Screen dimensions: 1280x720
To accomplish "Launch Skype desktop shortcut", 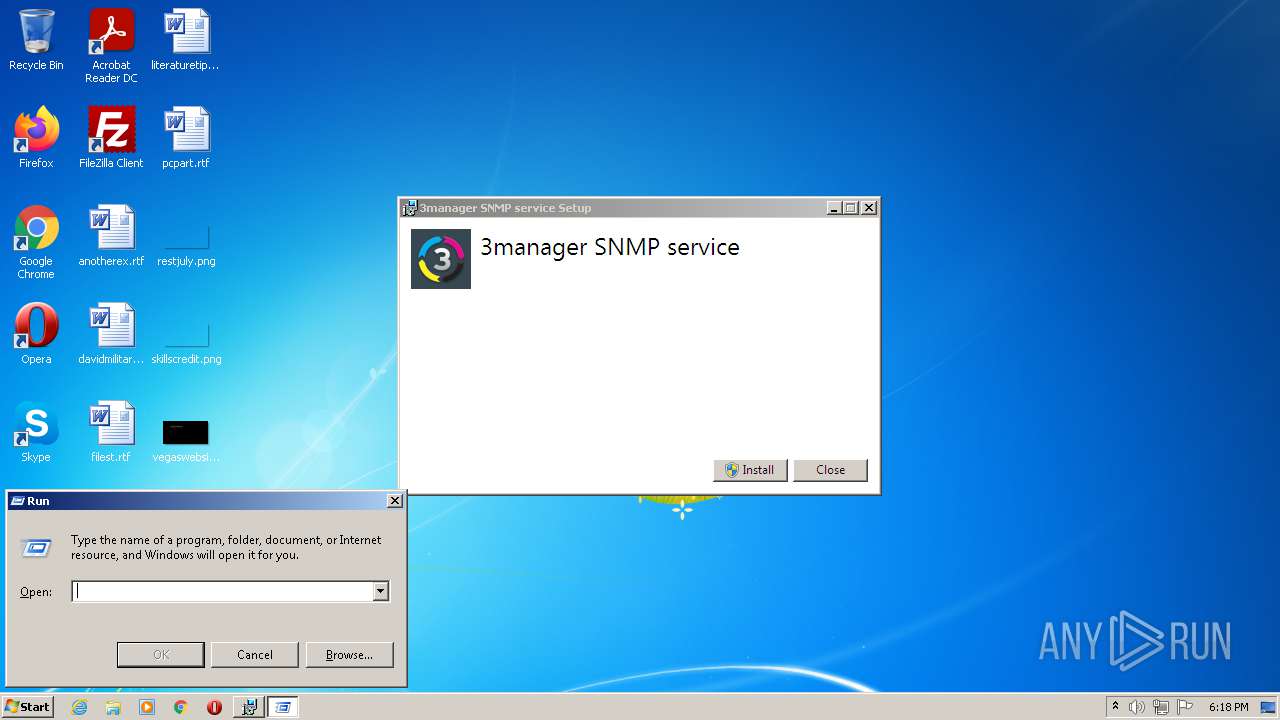I will click(x=36, y=432).
